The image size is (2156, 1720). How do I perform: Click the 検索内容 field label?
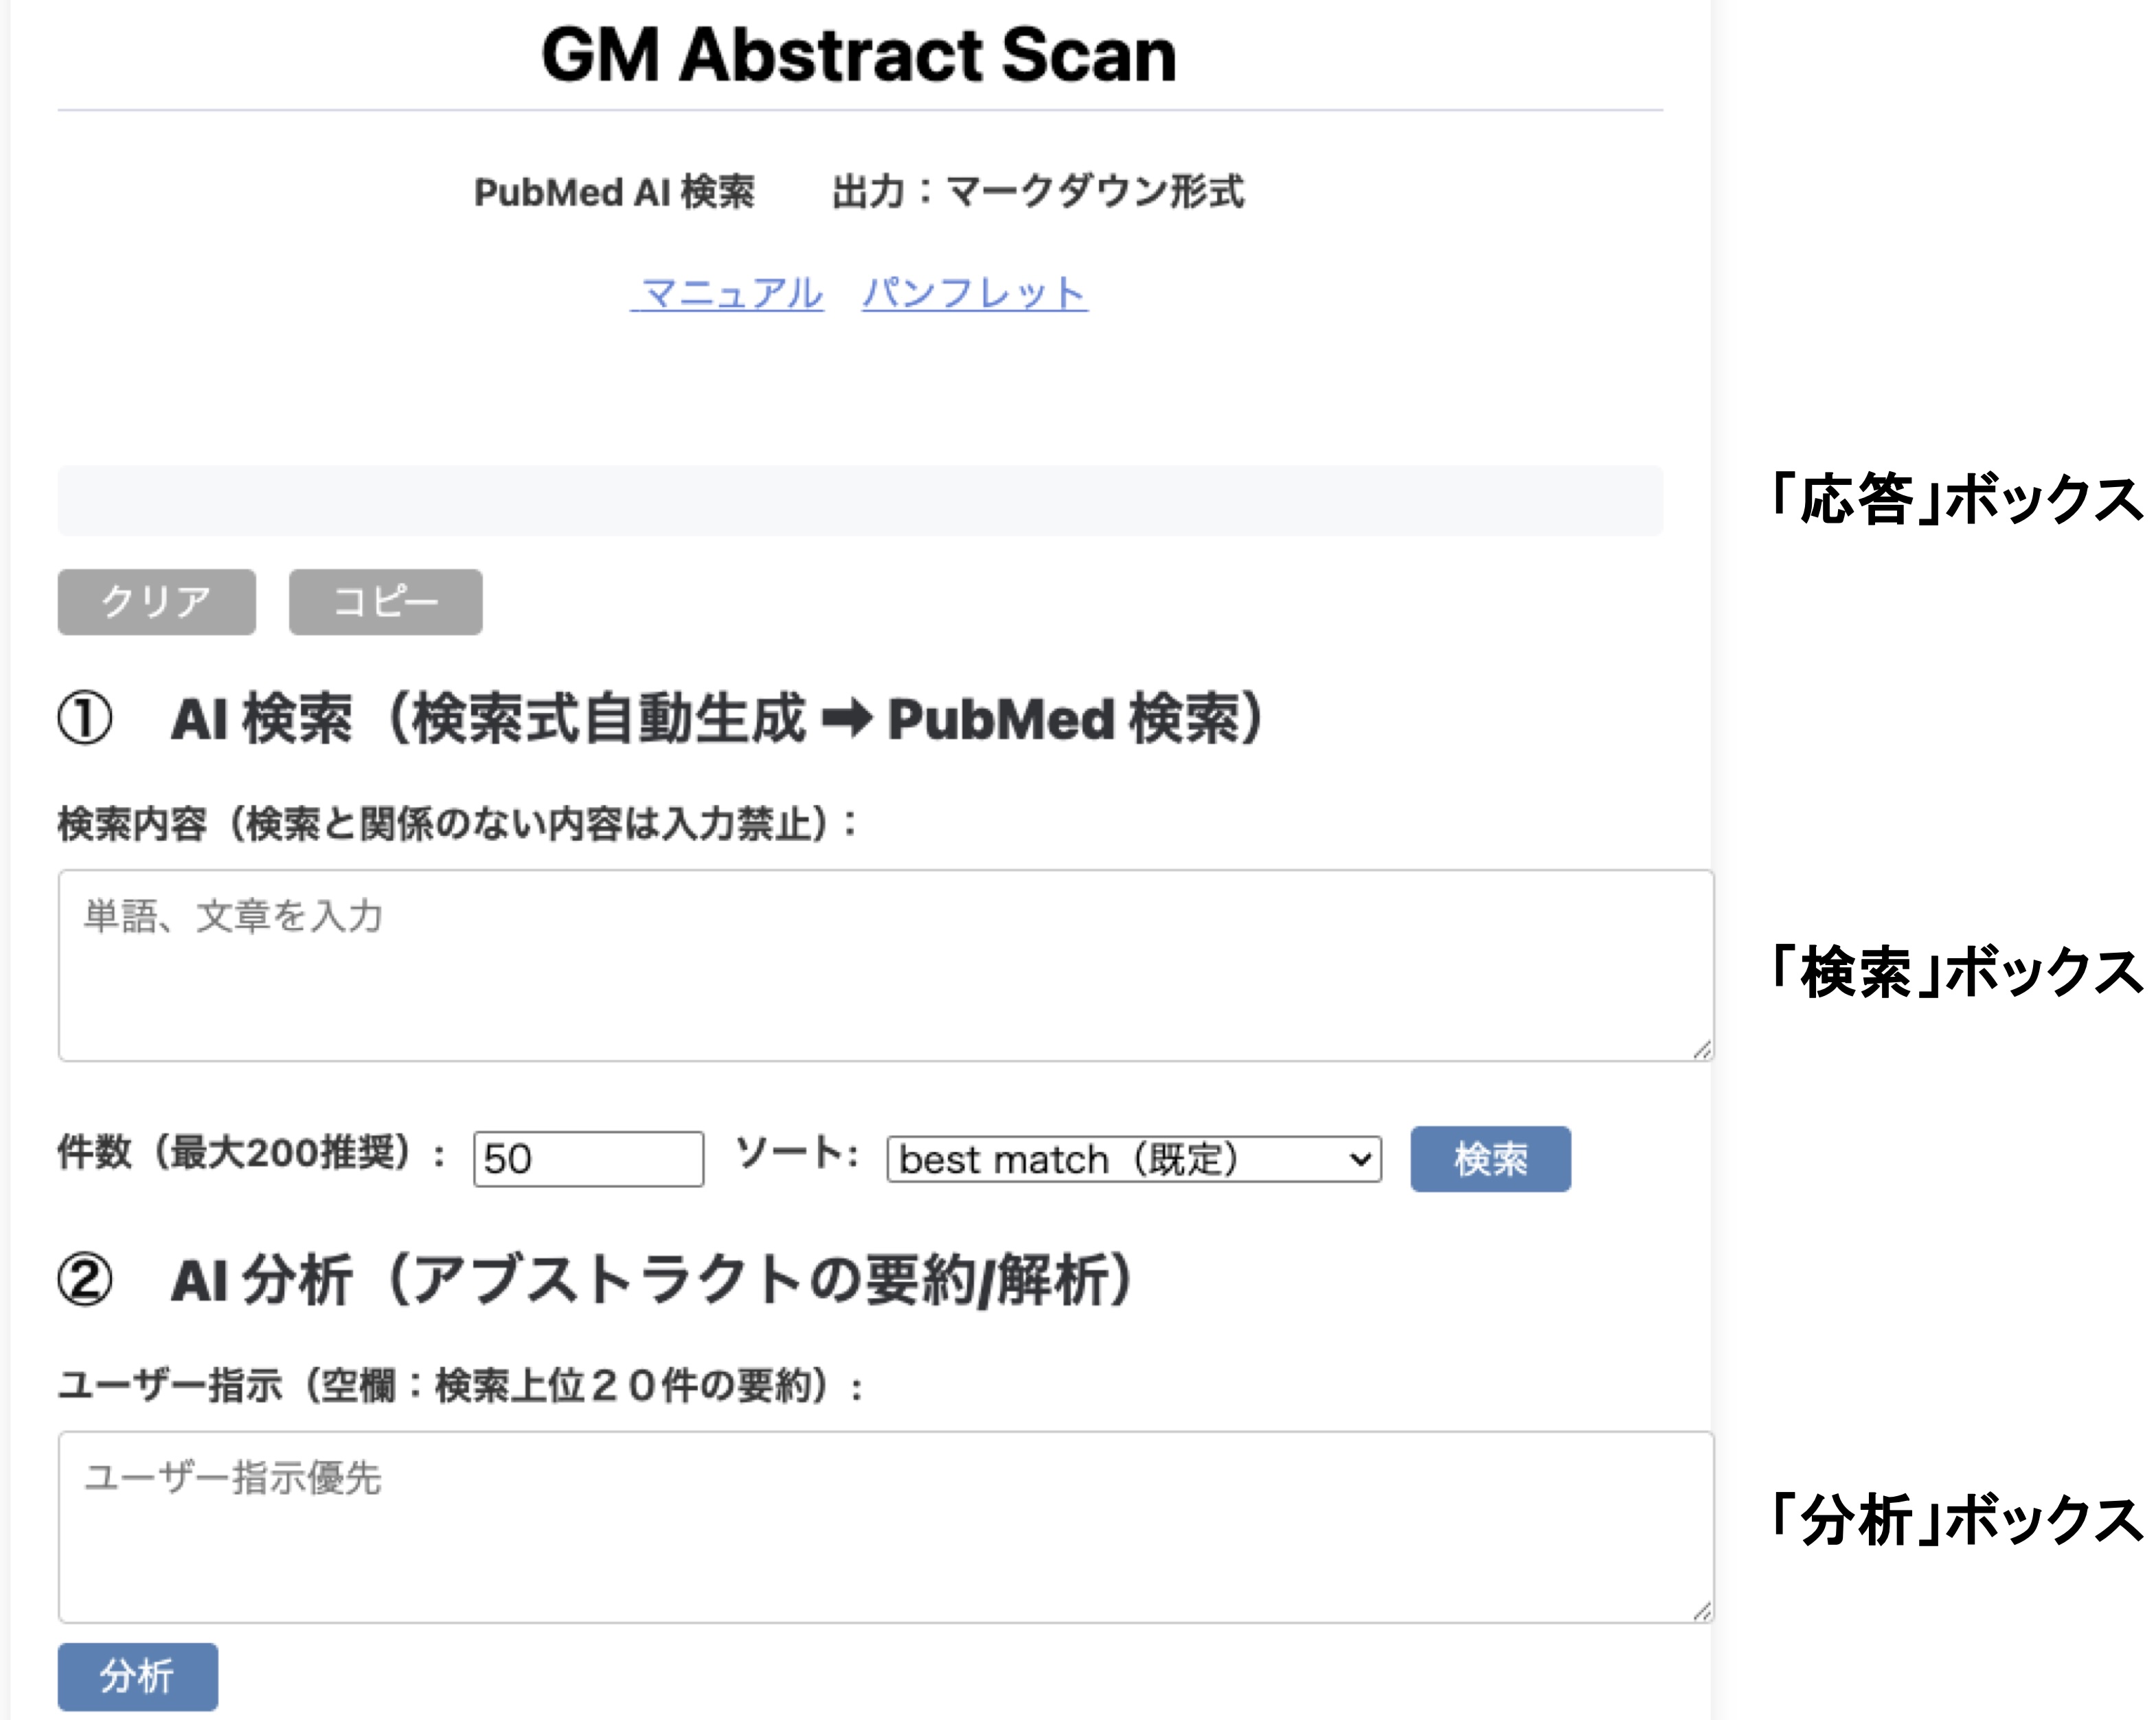[x=457, y=824]
